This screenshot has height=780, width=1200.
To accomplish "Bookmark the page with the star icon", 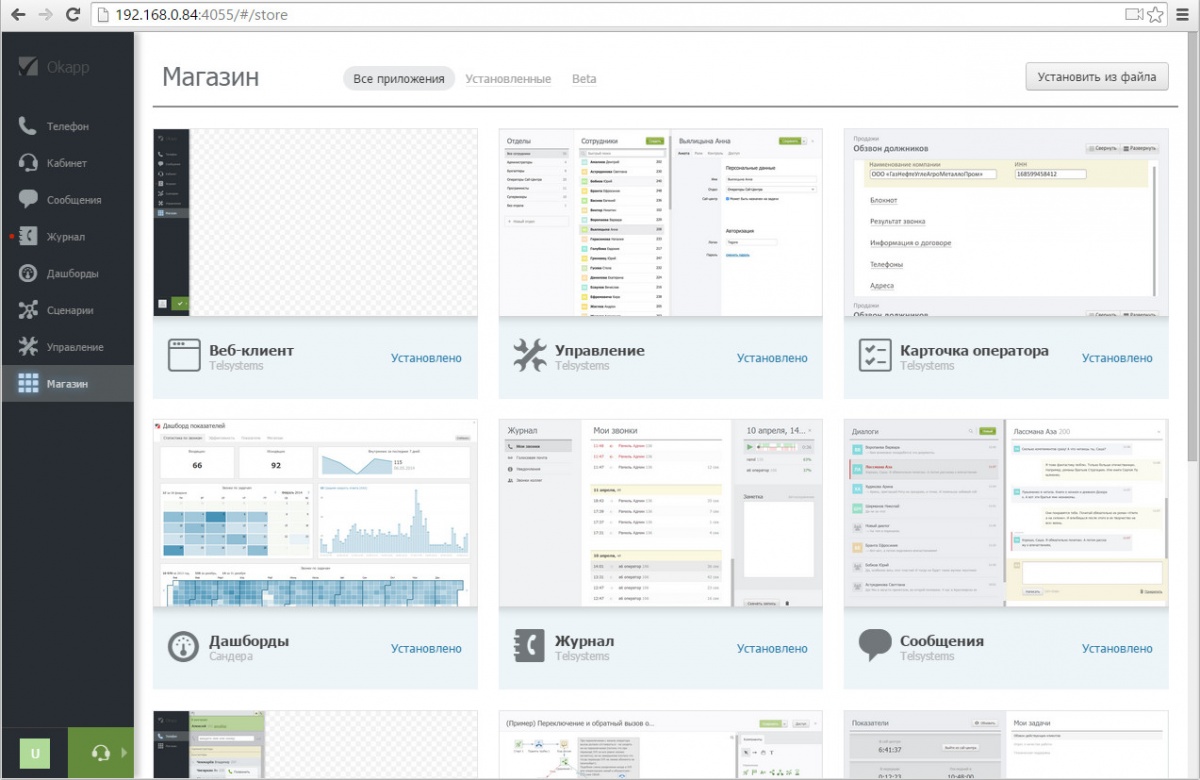I will click(1155, 14).
